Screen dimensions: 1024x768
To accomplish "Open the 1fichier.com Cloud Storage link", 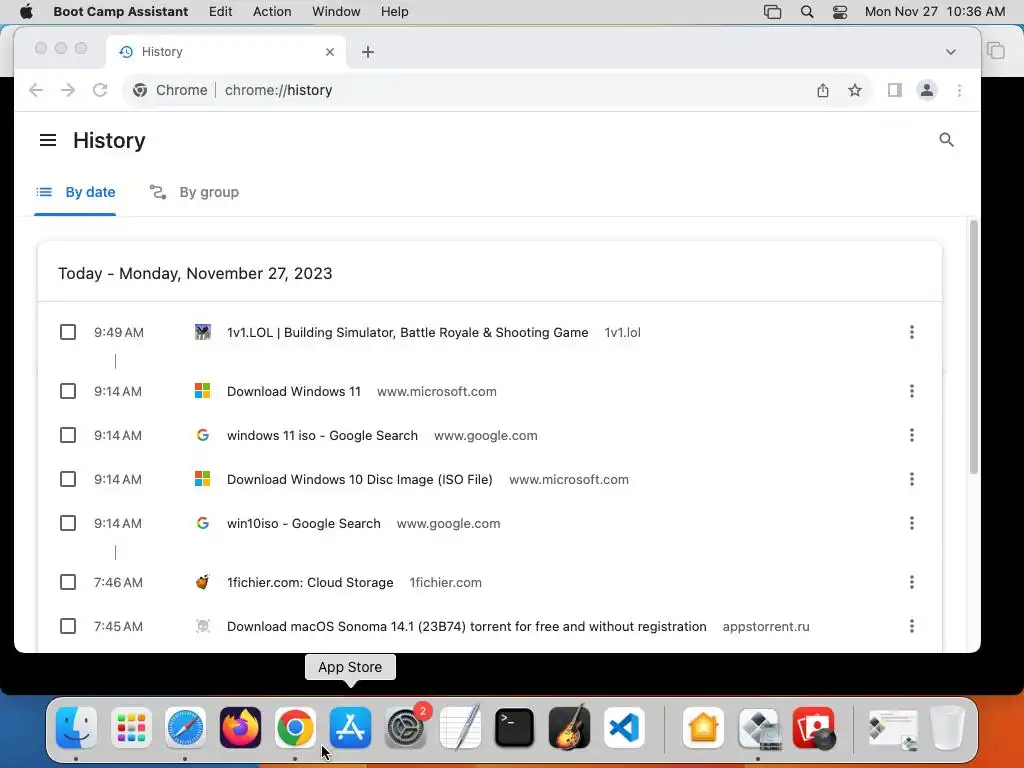I will tap(310, 582).
